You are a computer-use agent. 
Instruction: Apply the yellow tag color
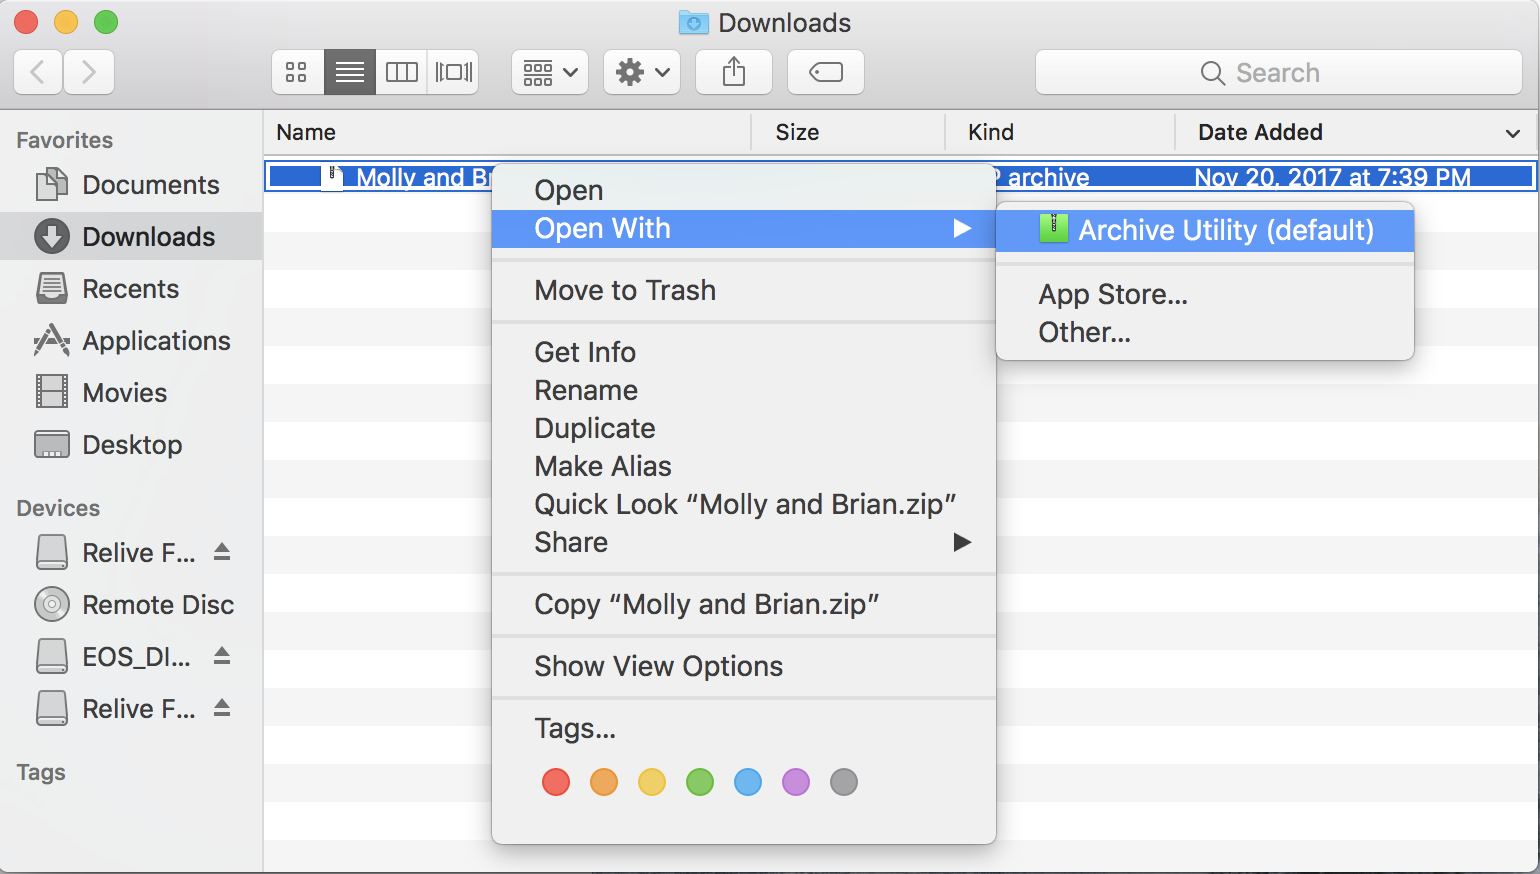[x=652, y=782]
